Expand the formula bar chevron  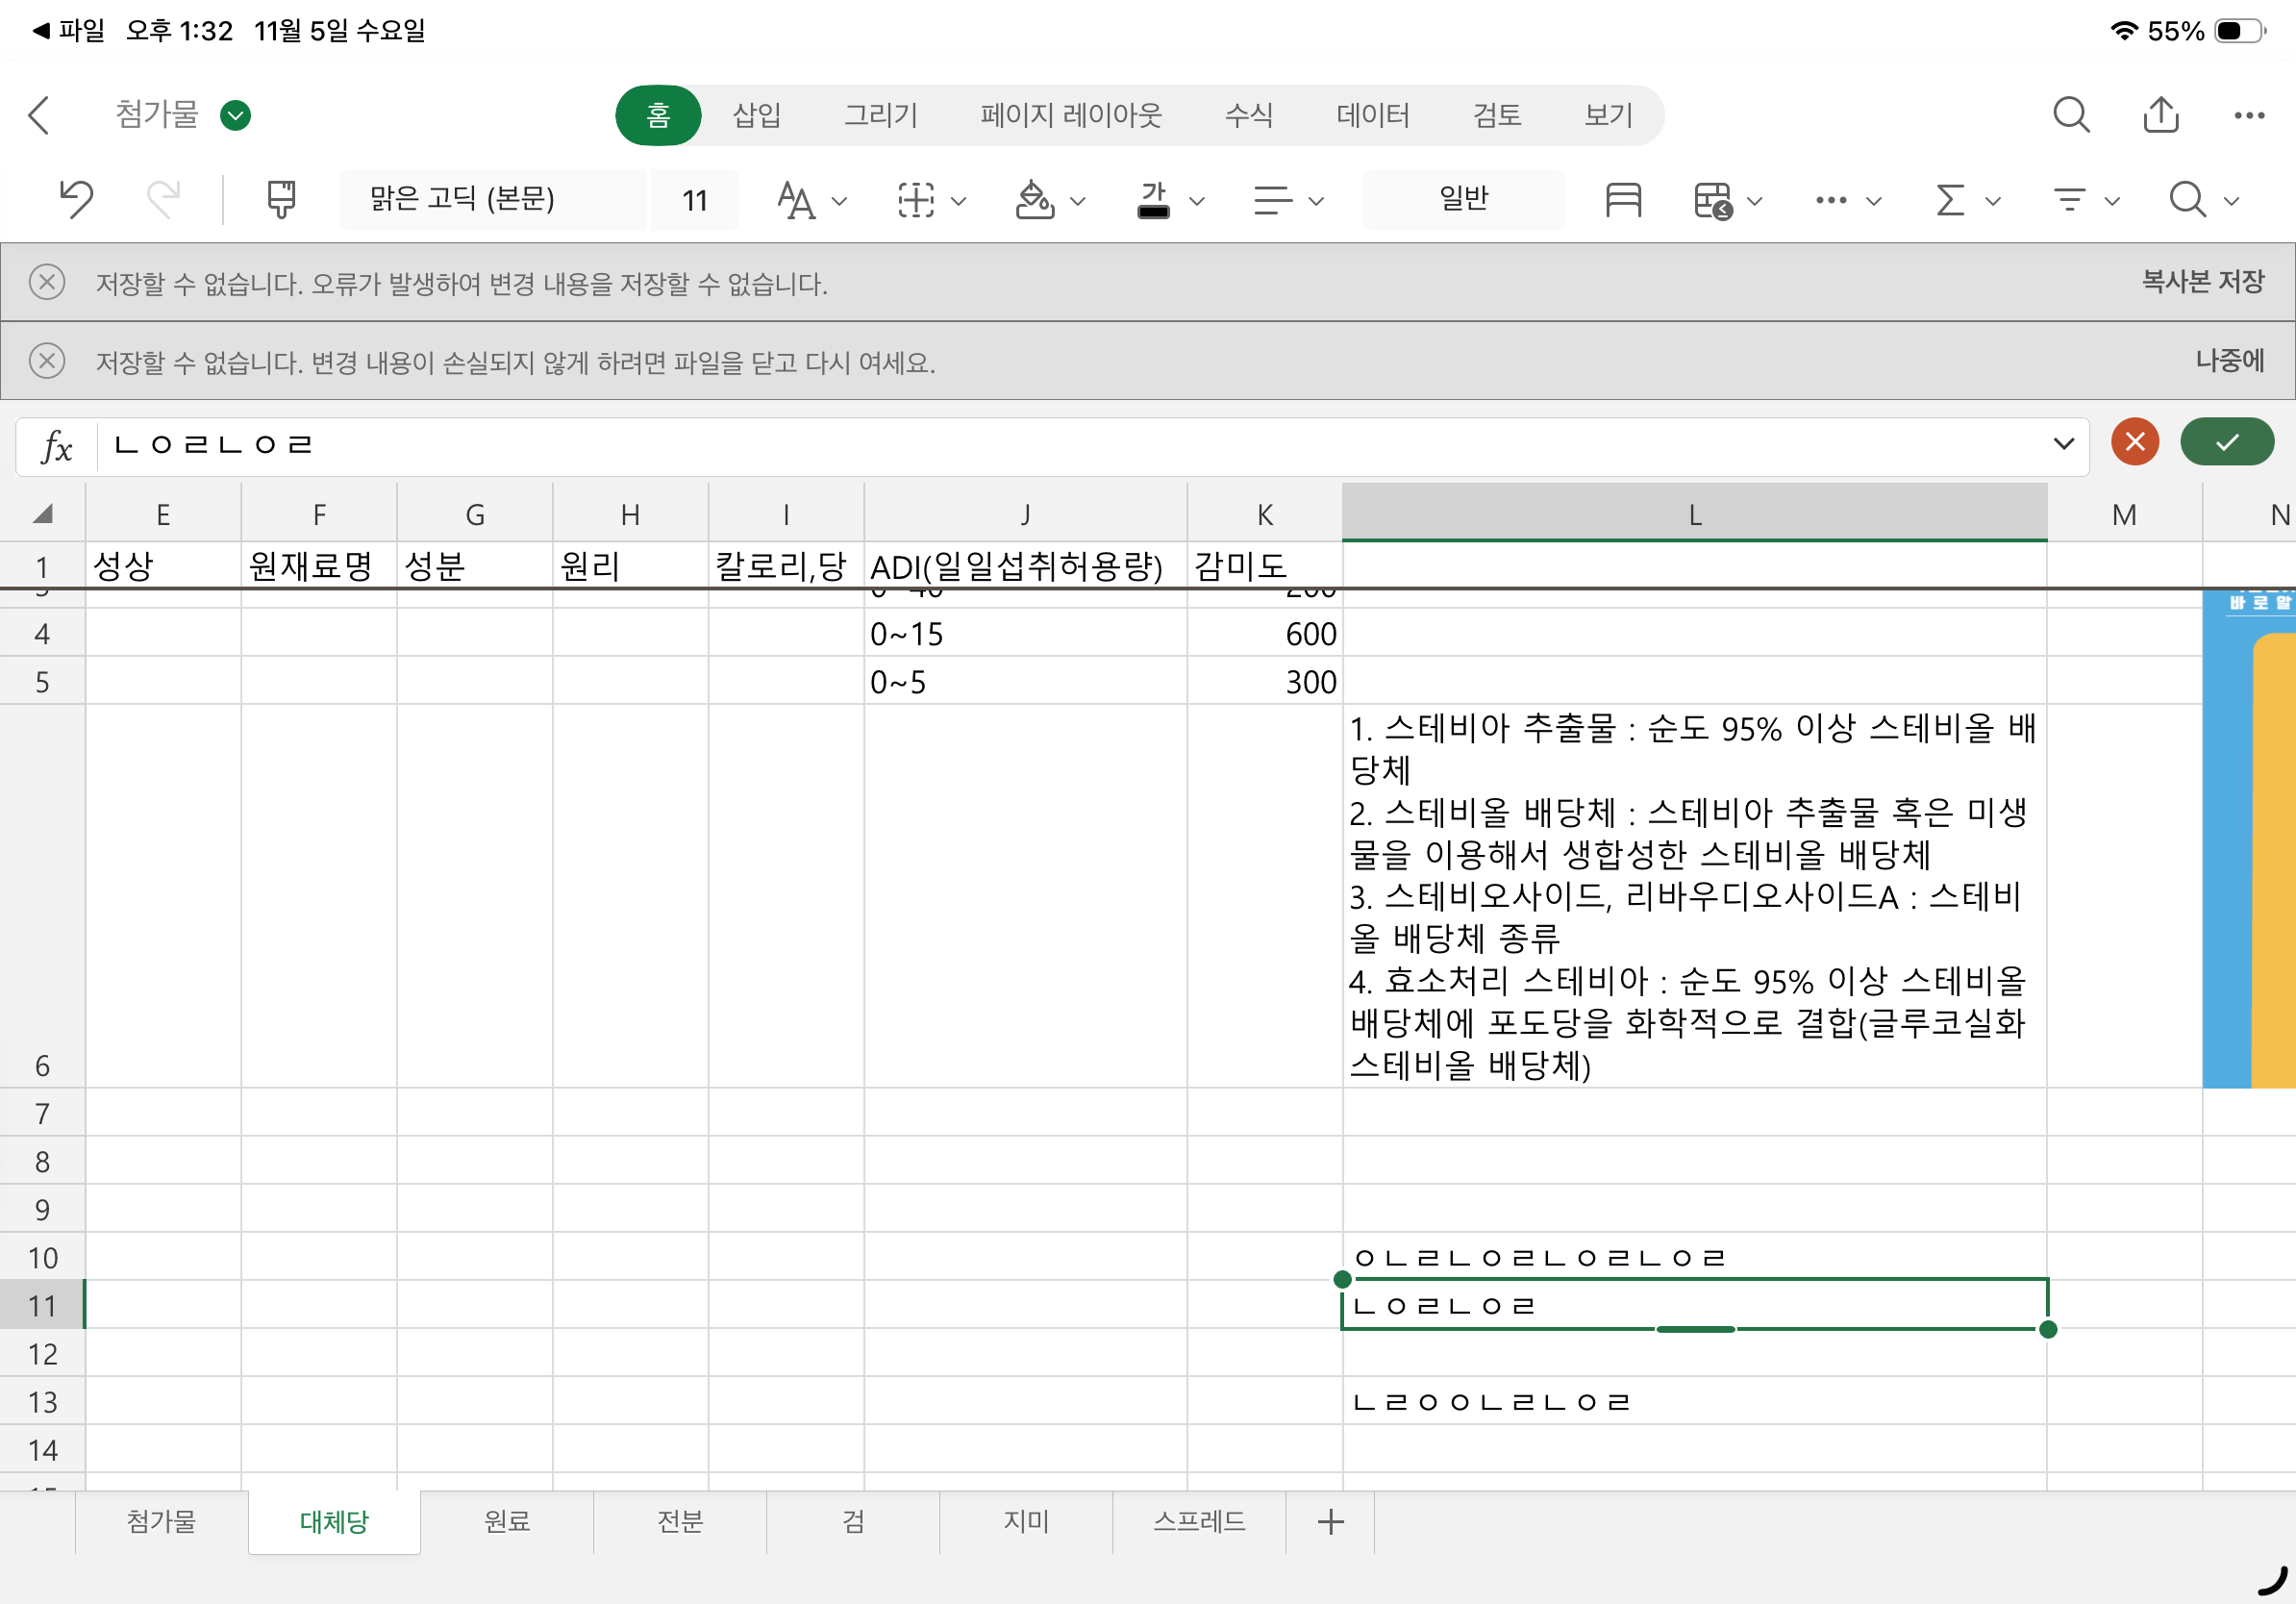coord(2063,443)
